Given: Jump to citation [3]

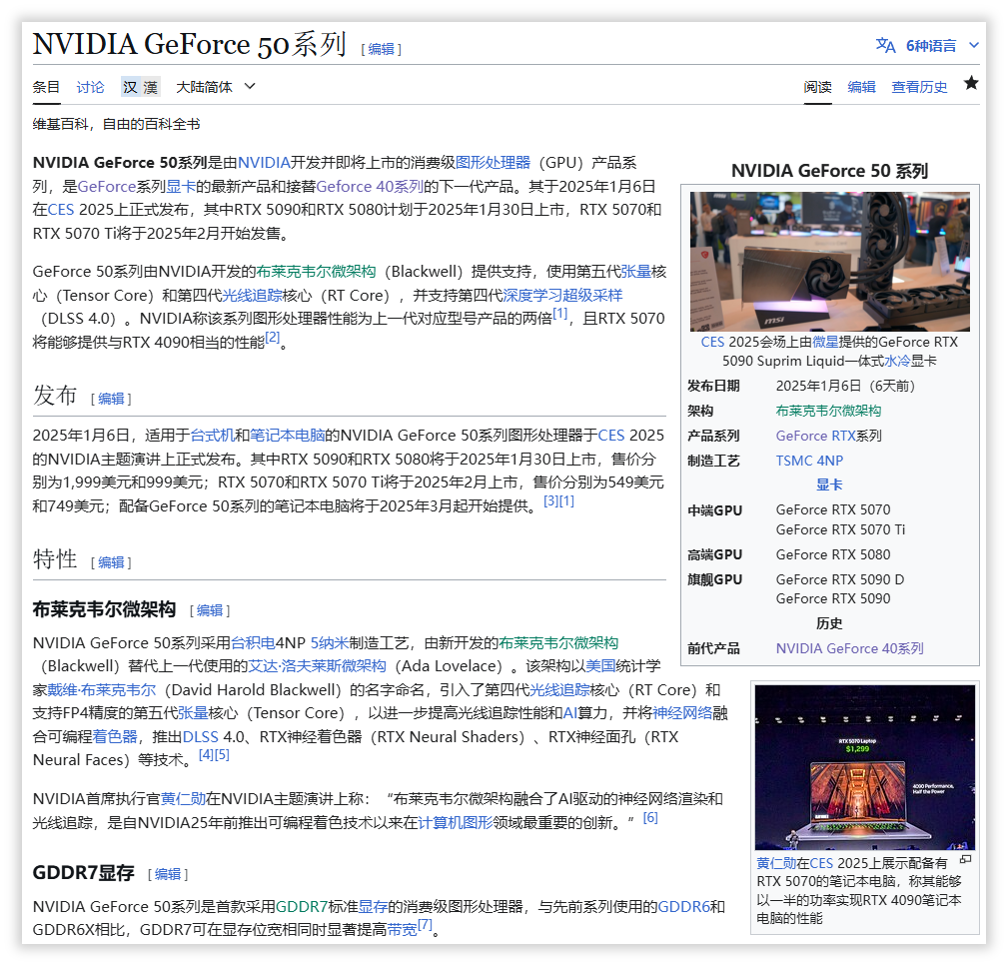Looking at the screenshot, I should [x=551, y=501].
